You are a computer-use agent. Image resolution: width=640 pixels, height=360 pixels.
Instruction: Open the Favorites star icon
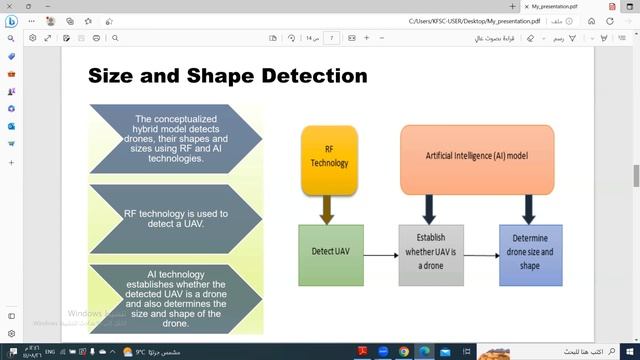88,21
